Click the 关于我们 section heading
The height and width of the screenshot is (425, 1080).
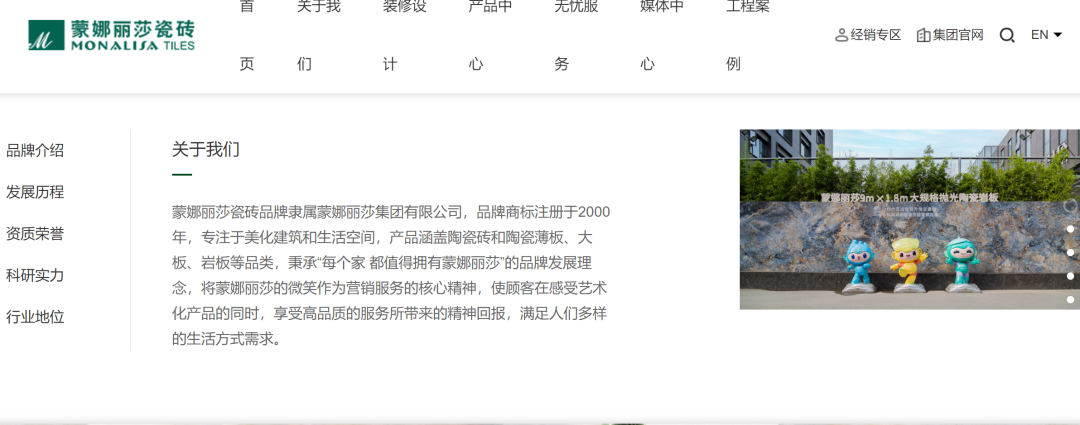point(206,149)
